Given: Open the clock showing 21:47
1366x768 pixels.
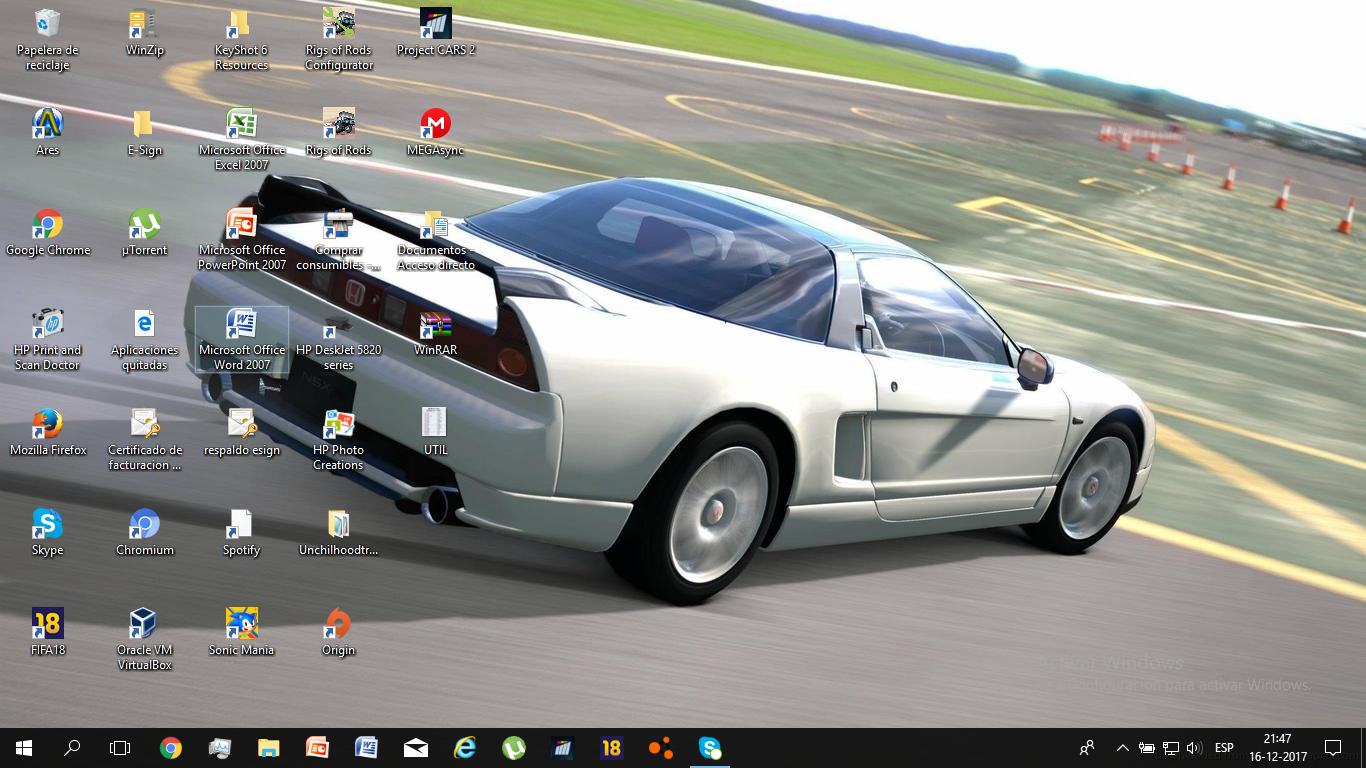Looking at the screenshot, I should point(1277,748).
